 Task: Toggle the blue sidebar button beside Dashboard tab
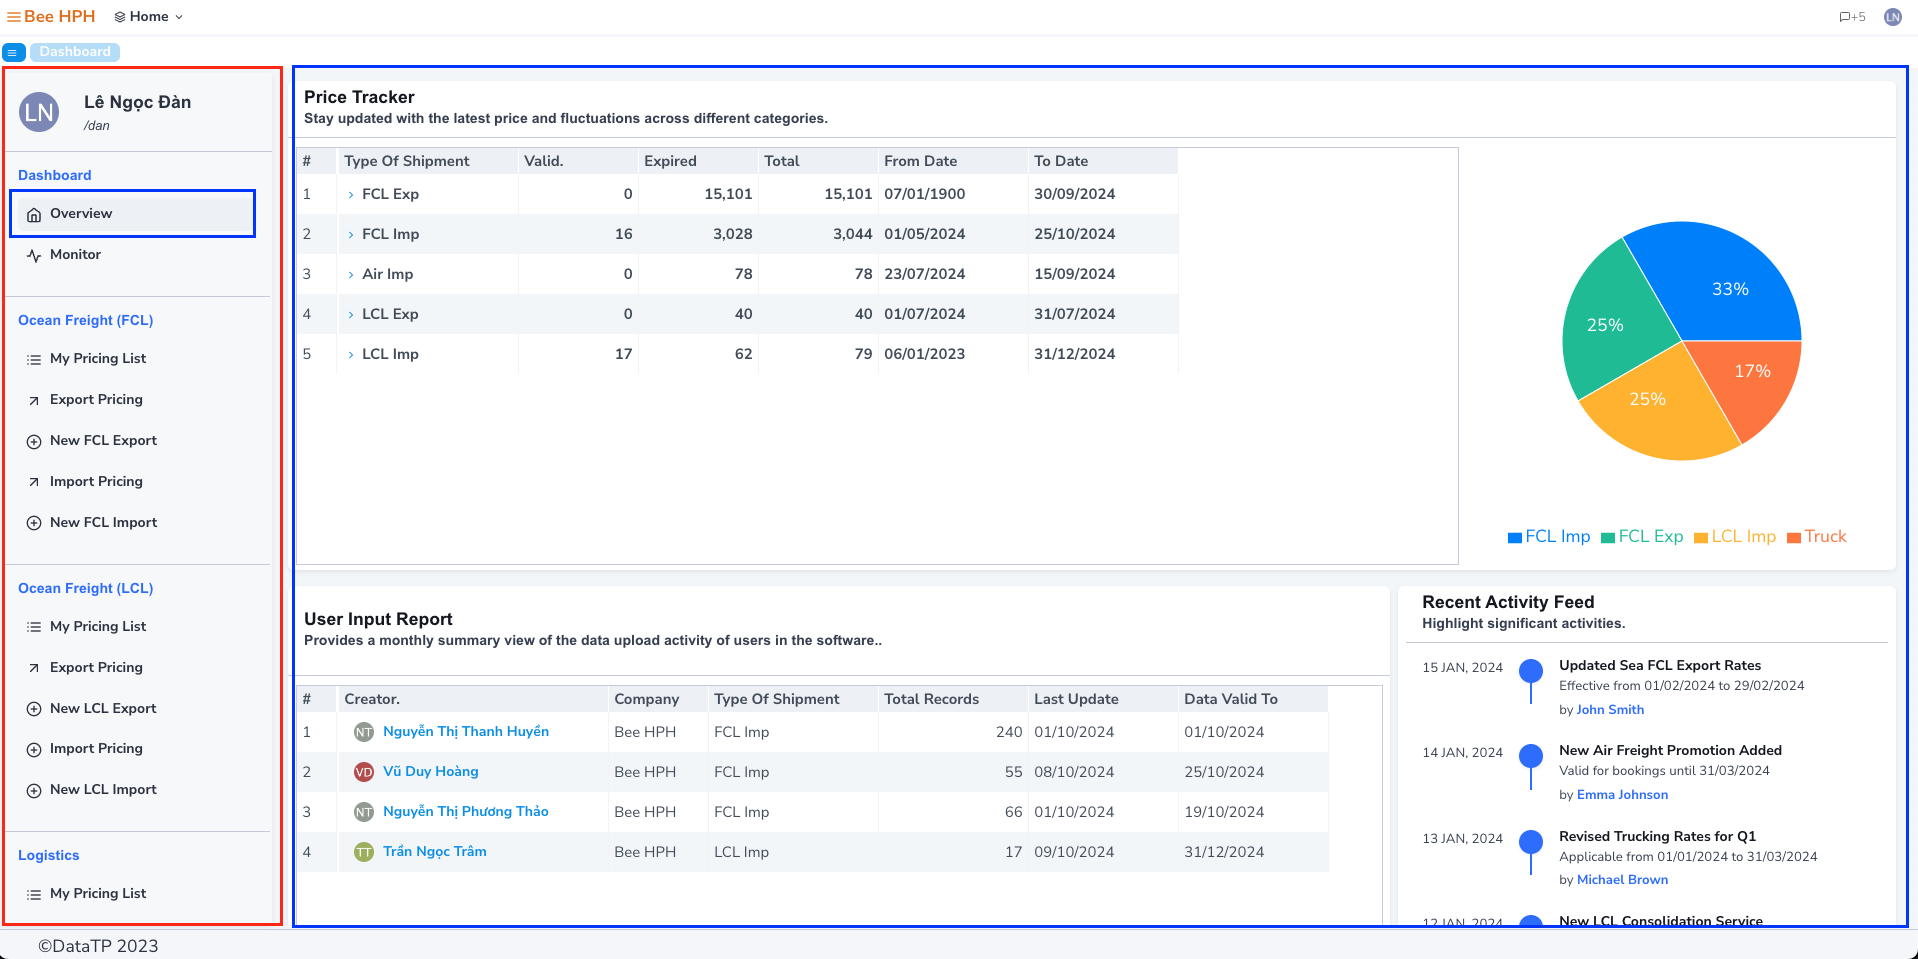click(x=13, y=52)
